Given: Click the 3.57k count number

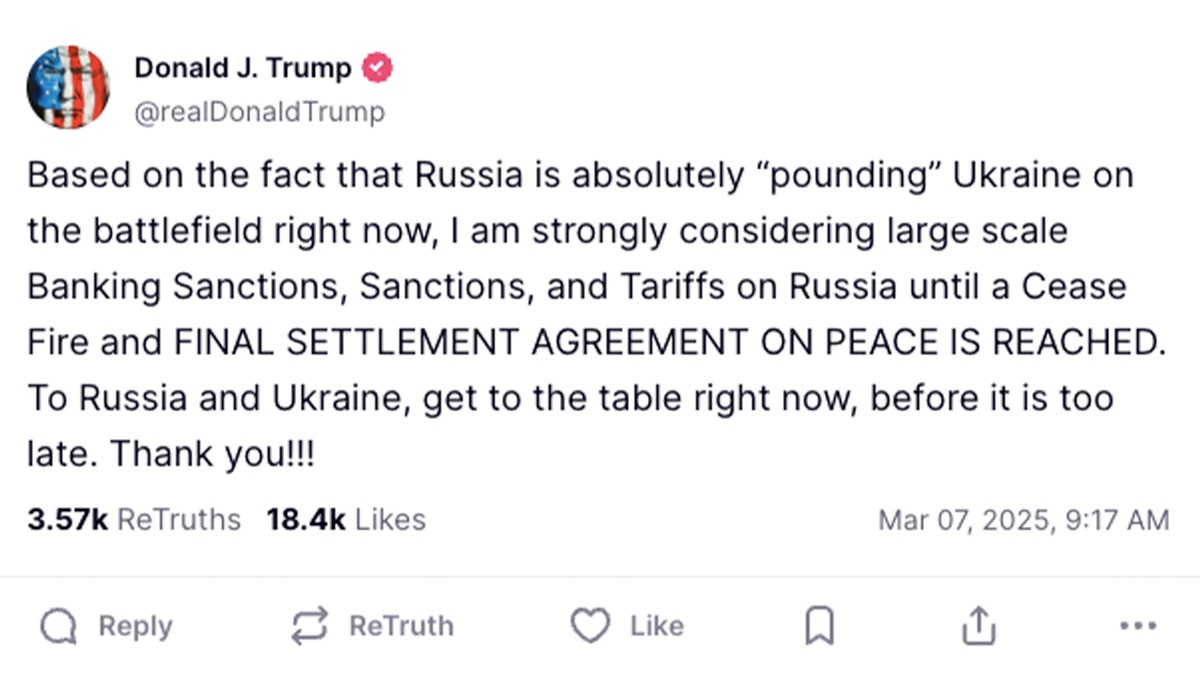Looking at the screenshot, I should tap(68, 520).
